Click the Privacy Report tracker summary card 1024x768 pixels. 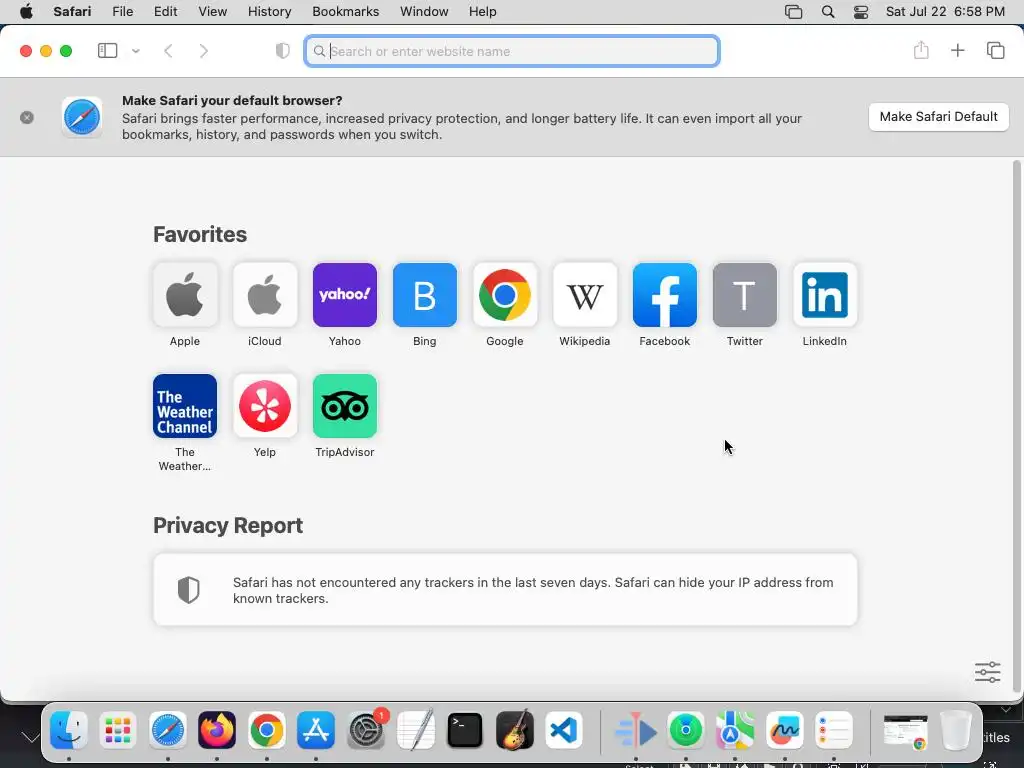coord(505,590)
